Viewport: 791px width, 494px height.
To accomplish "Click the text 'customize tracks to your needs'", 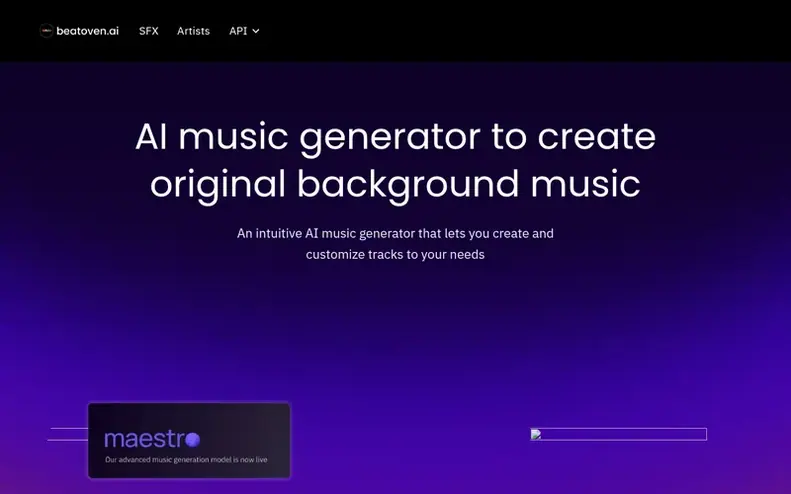I will [395, 254].
